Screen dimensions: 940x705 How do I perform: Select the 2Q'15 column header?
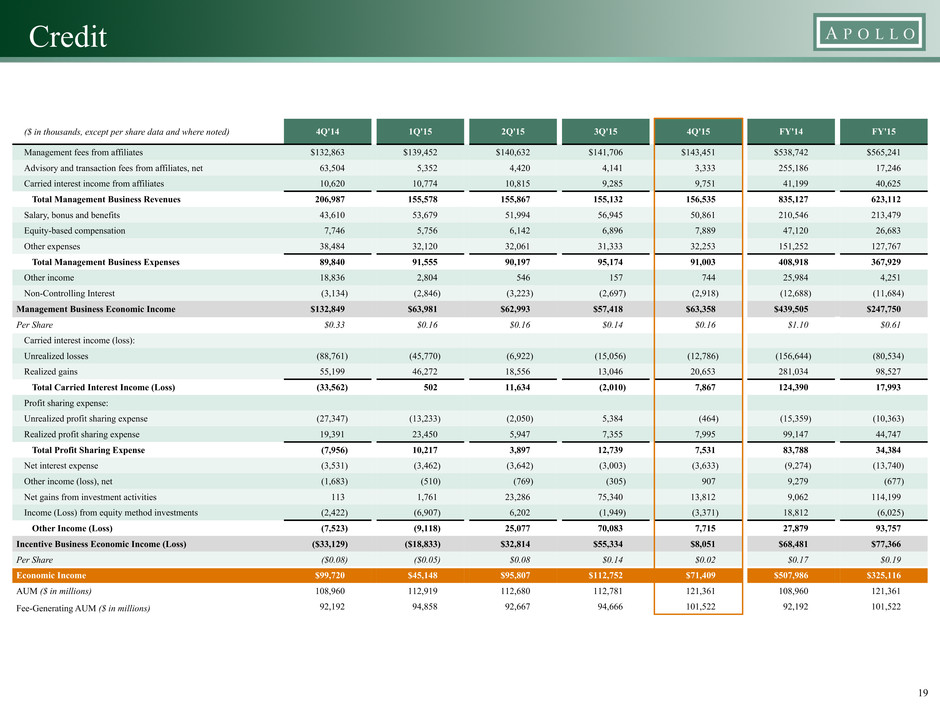pyautogui.click(x=513, y=131)
